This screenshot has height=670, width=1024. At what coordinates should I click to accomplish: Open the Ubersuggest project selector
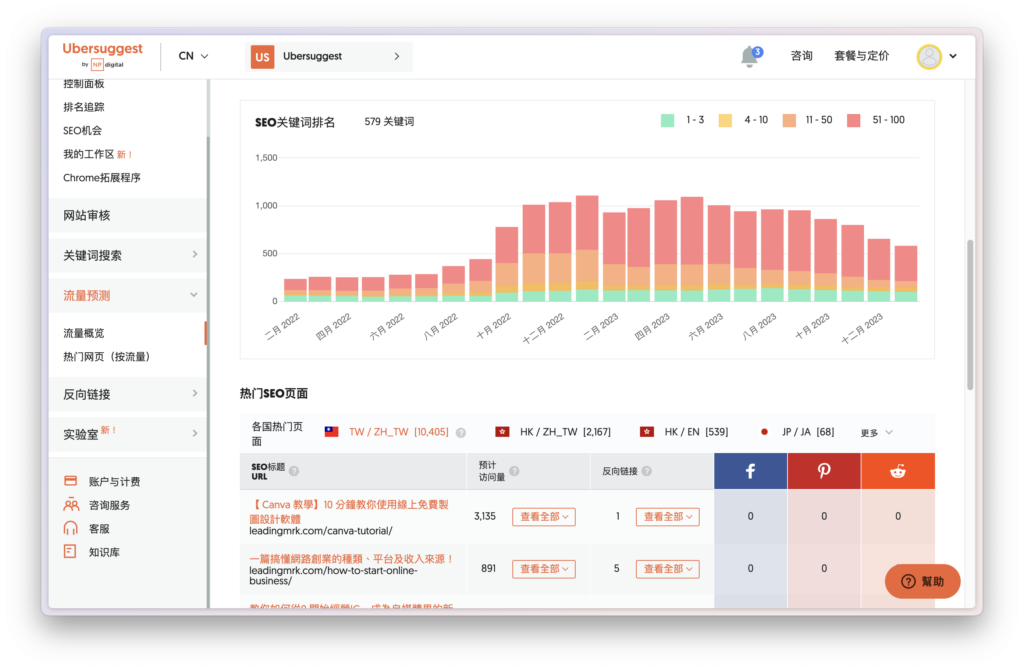point(329,57)
